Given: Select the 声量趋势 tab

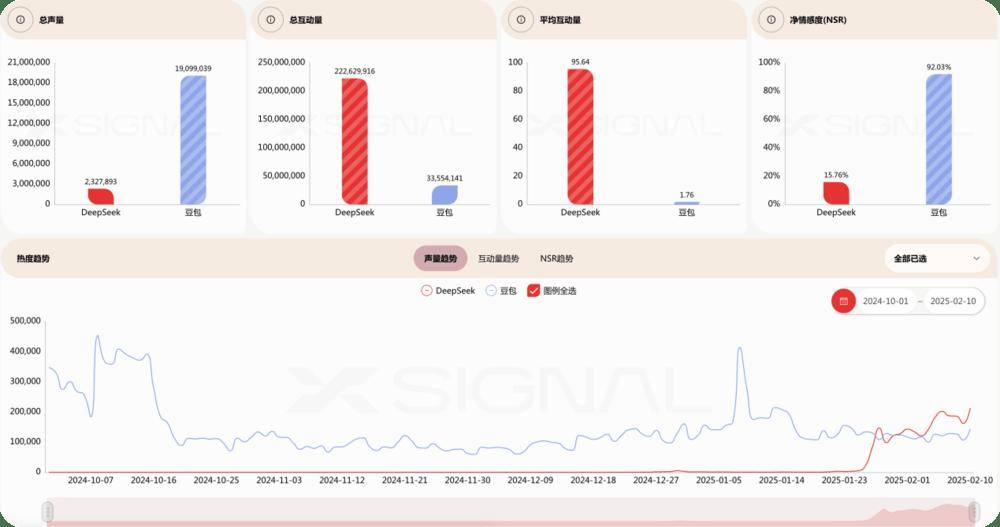Looking at the screenshot, I should coord(441,258).
